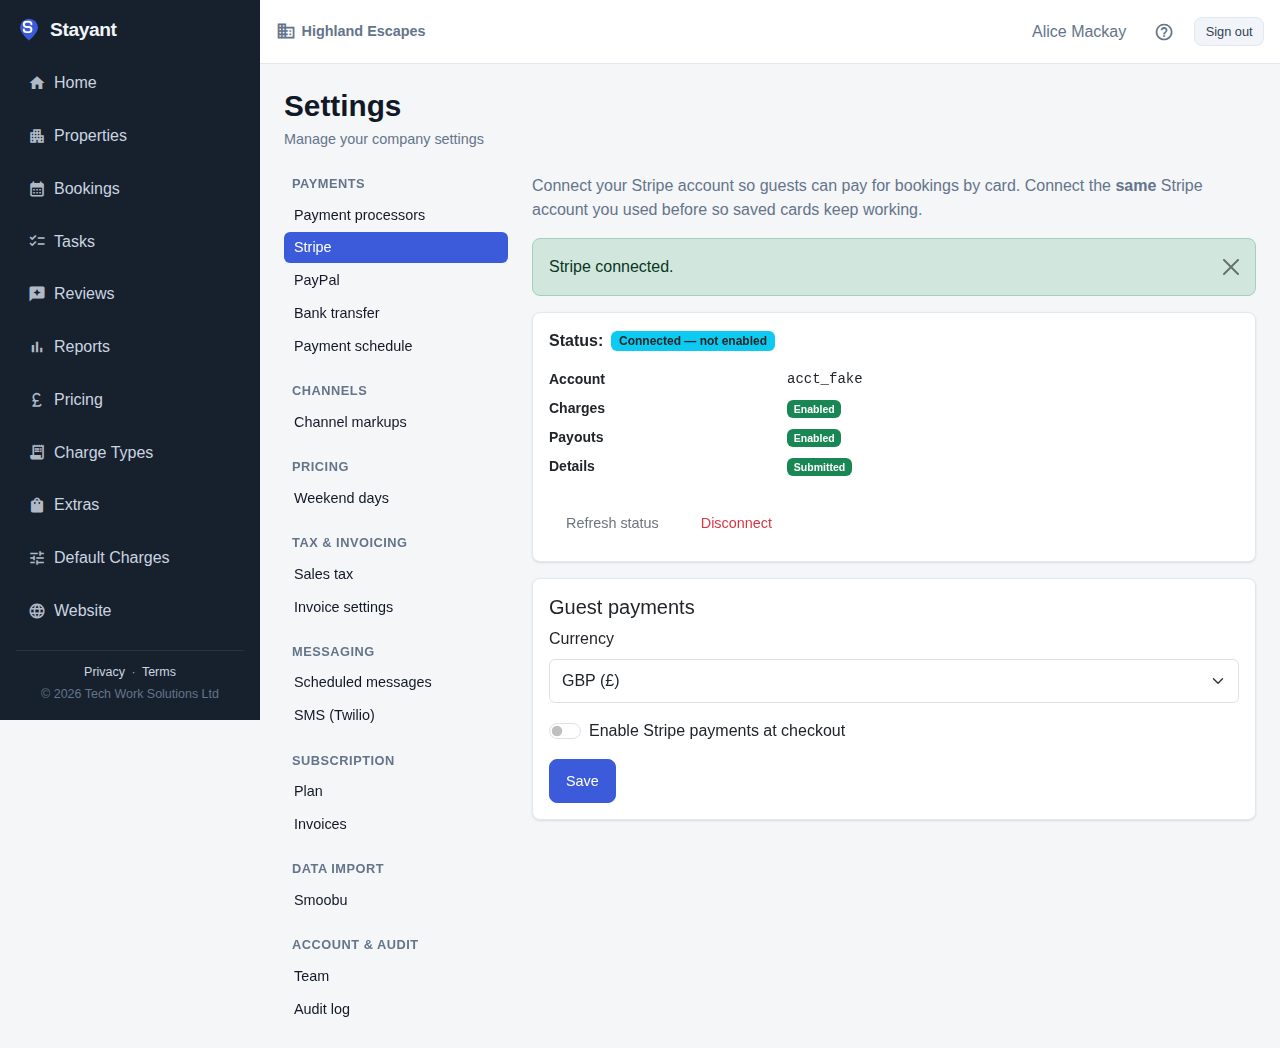Screen dimensions: 1280x1048
Task: Save the guest payments settings
Action: point(582,781)
